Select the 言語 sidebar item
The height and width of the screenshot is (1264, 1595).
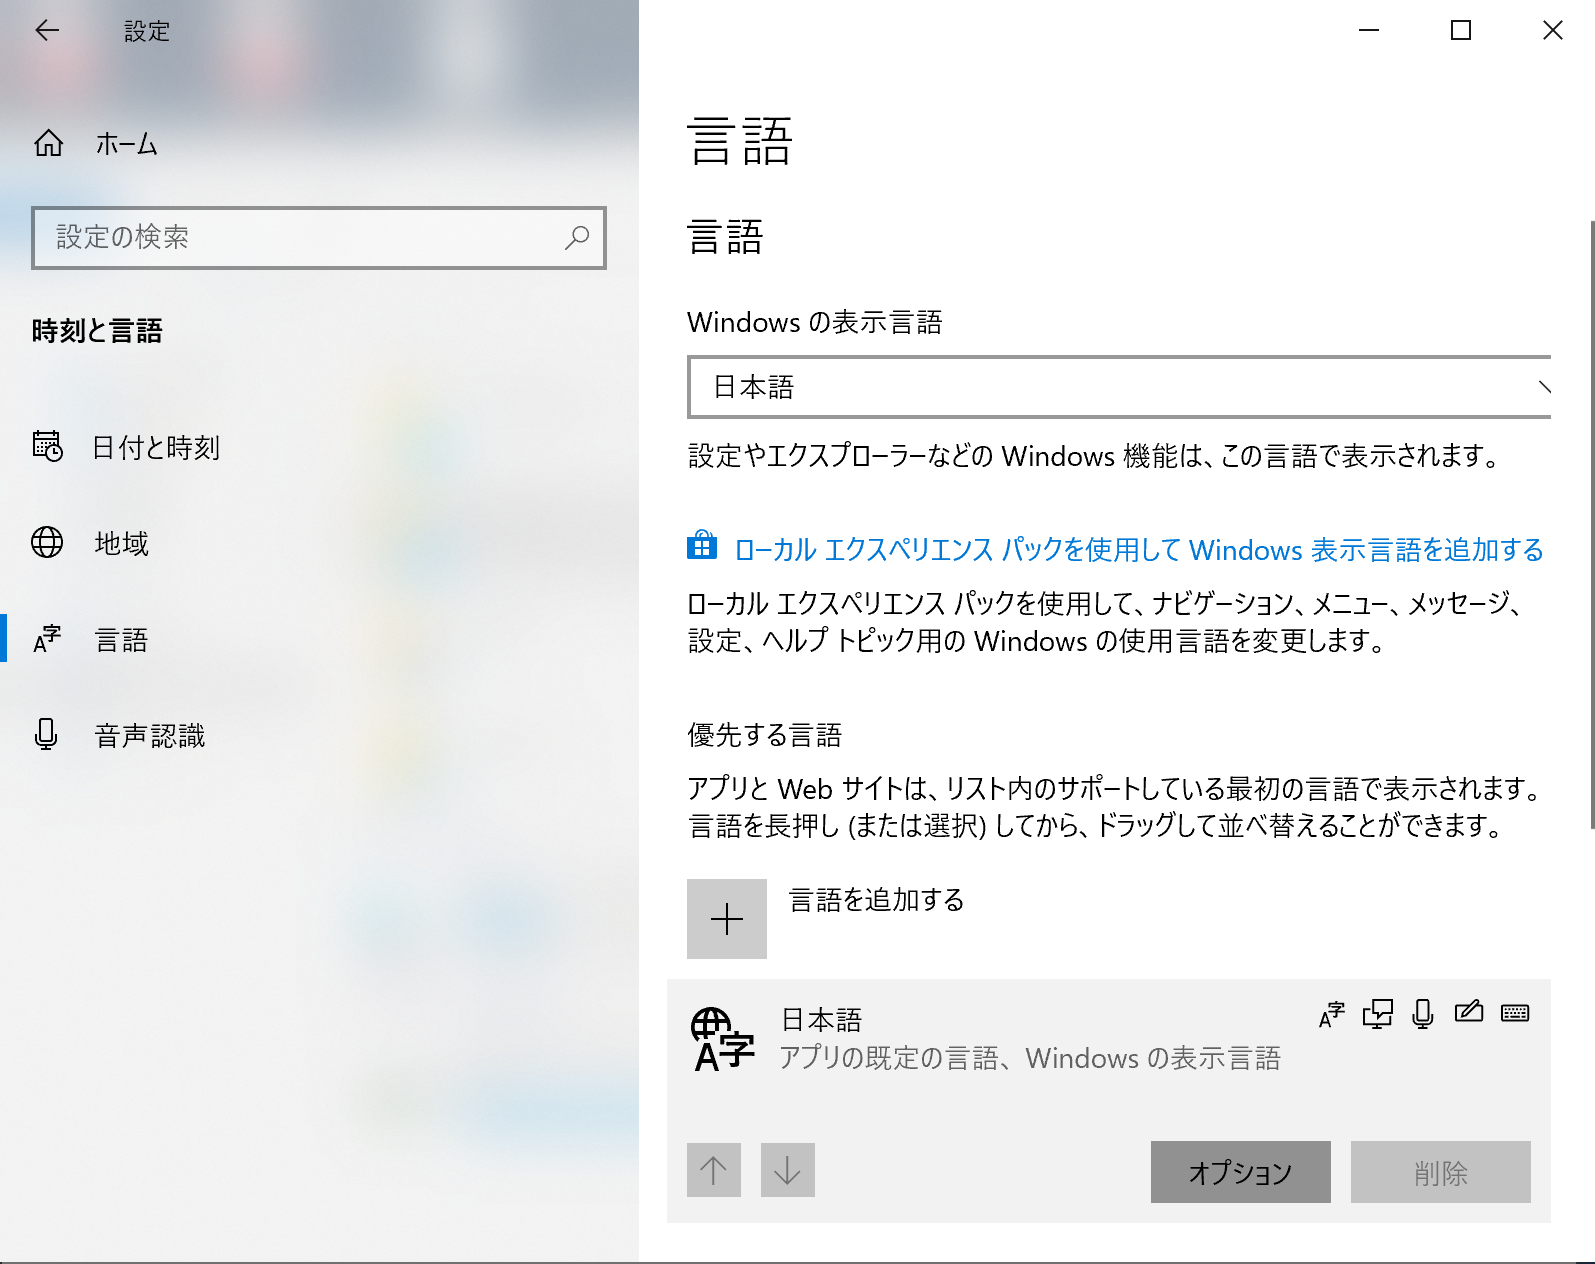(x=319, y=639)
